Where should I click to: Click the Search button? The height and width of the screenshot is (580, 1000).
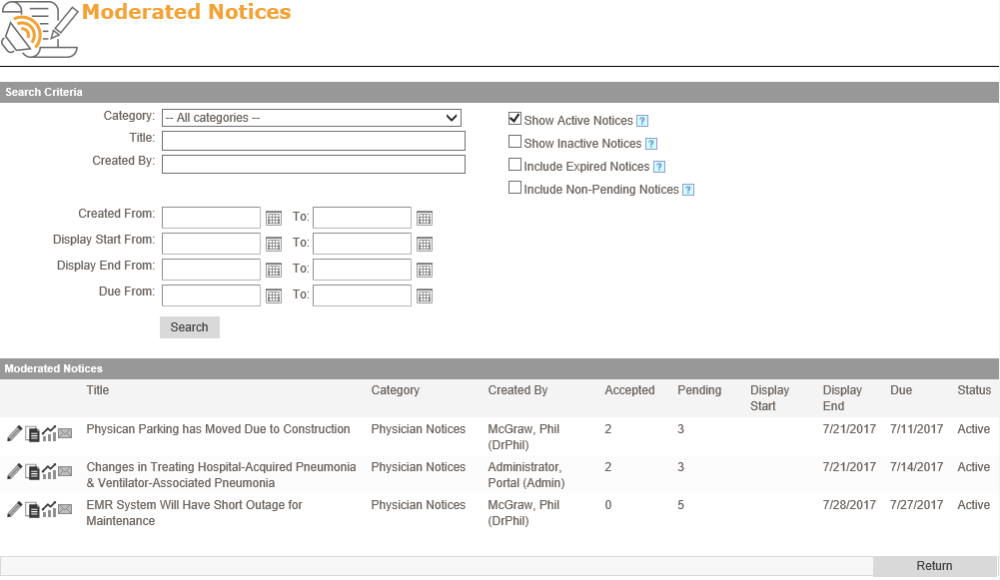pos(189,327)
